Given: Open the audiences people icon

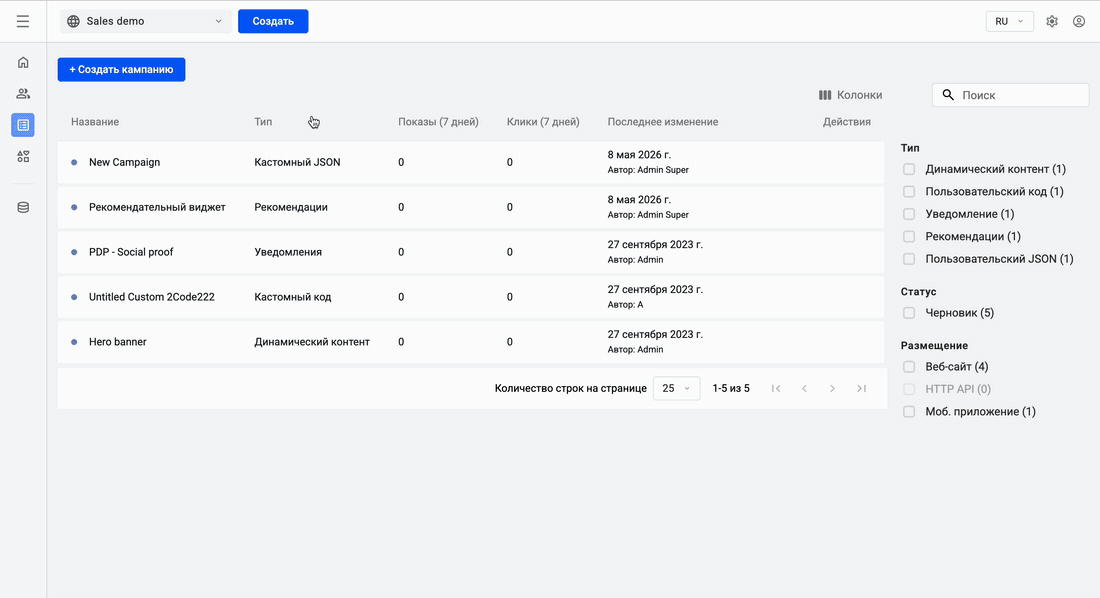Looking at the screenshot, I should point(23,93).
